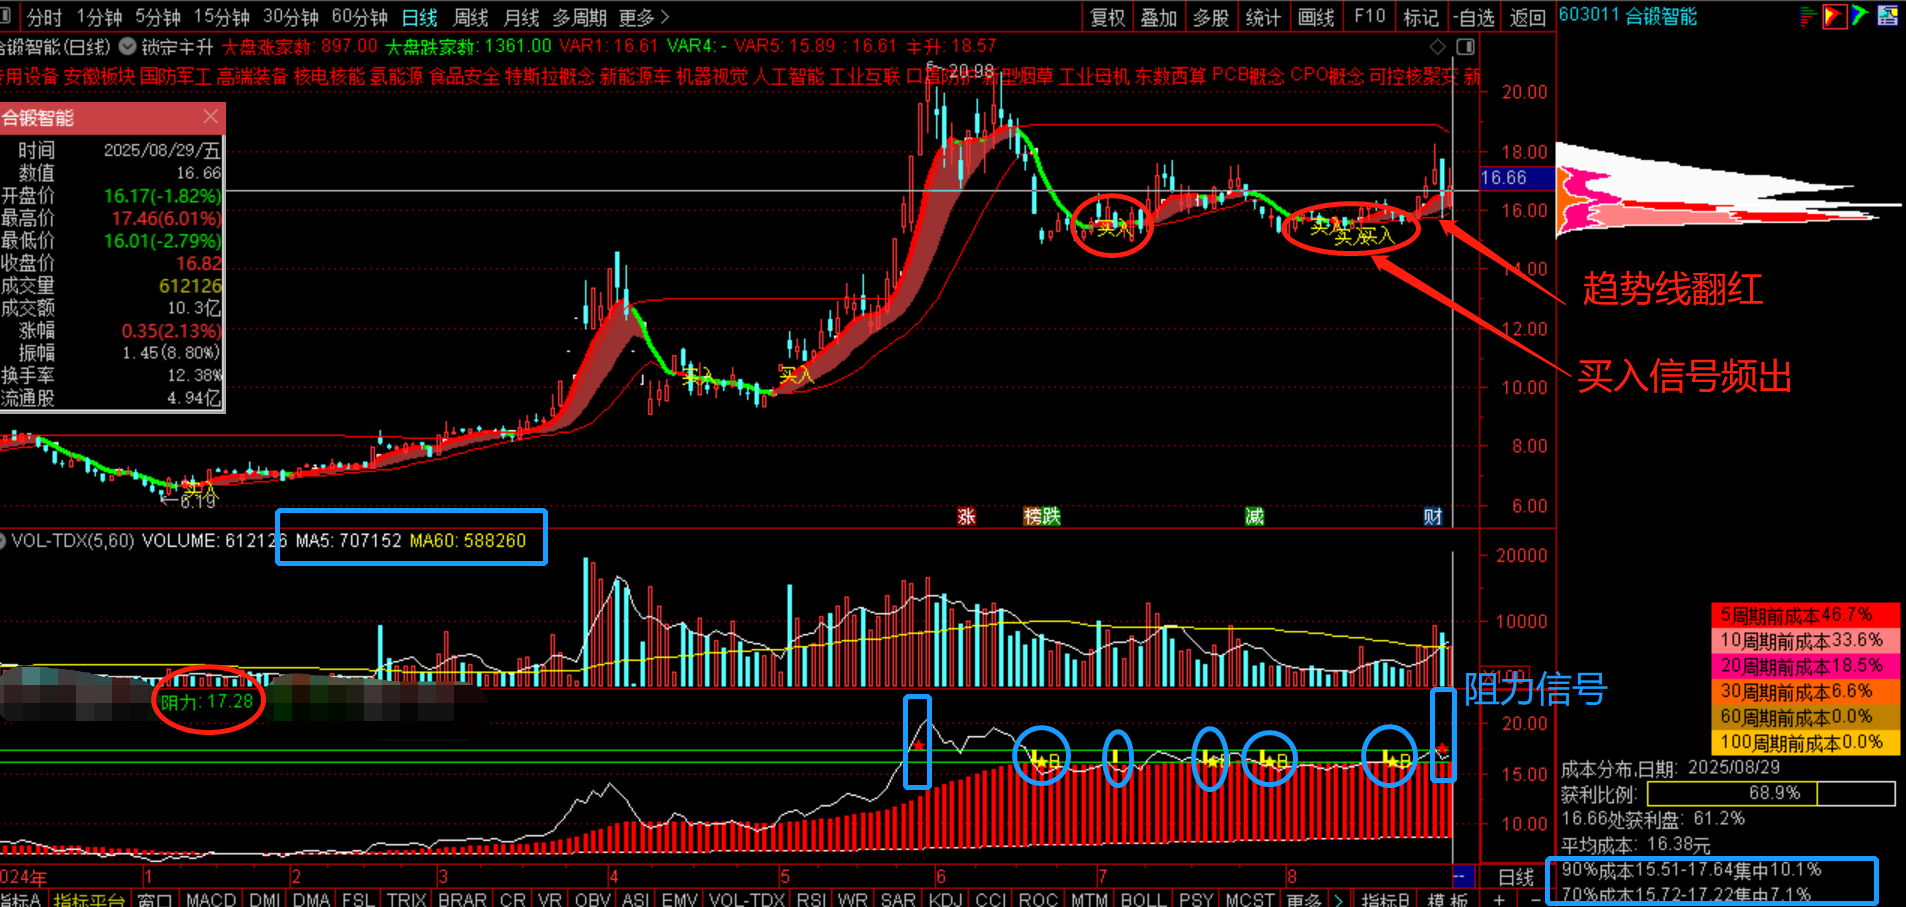Select the ASI indicator tab
1906x907 pixels.
635,899
